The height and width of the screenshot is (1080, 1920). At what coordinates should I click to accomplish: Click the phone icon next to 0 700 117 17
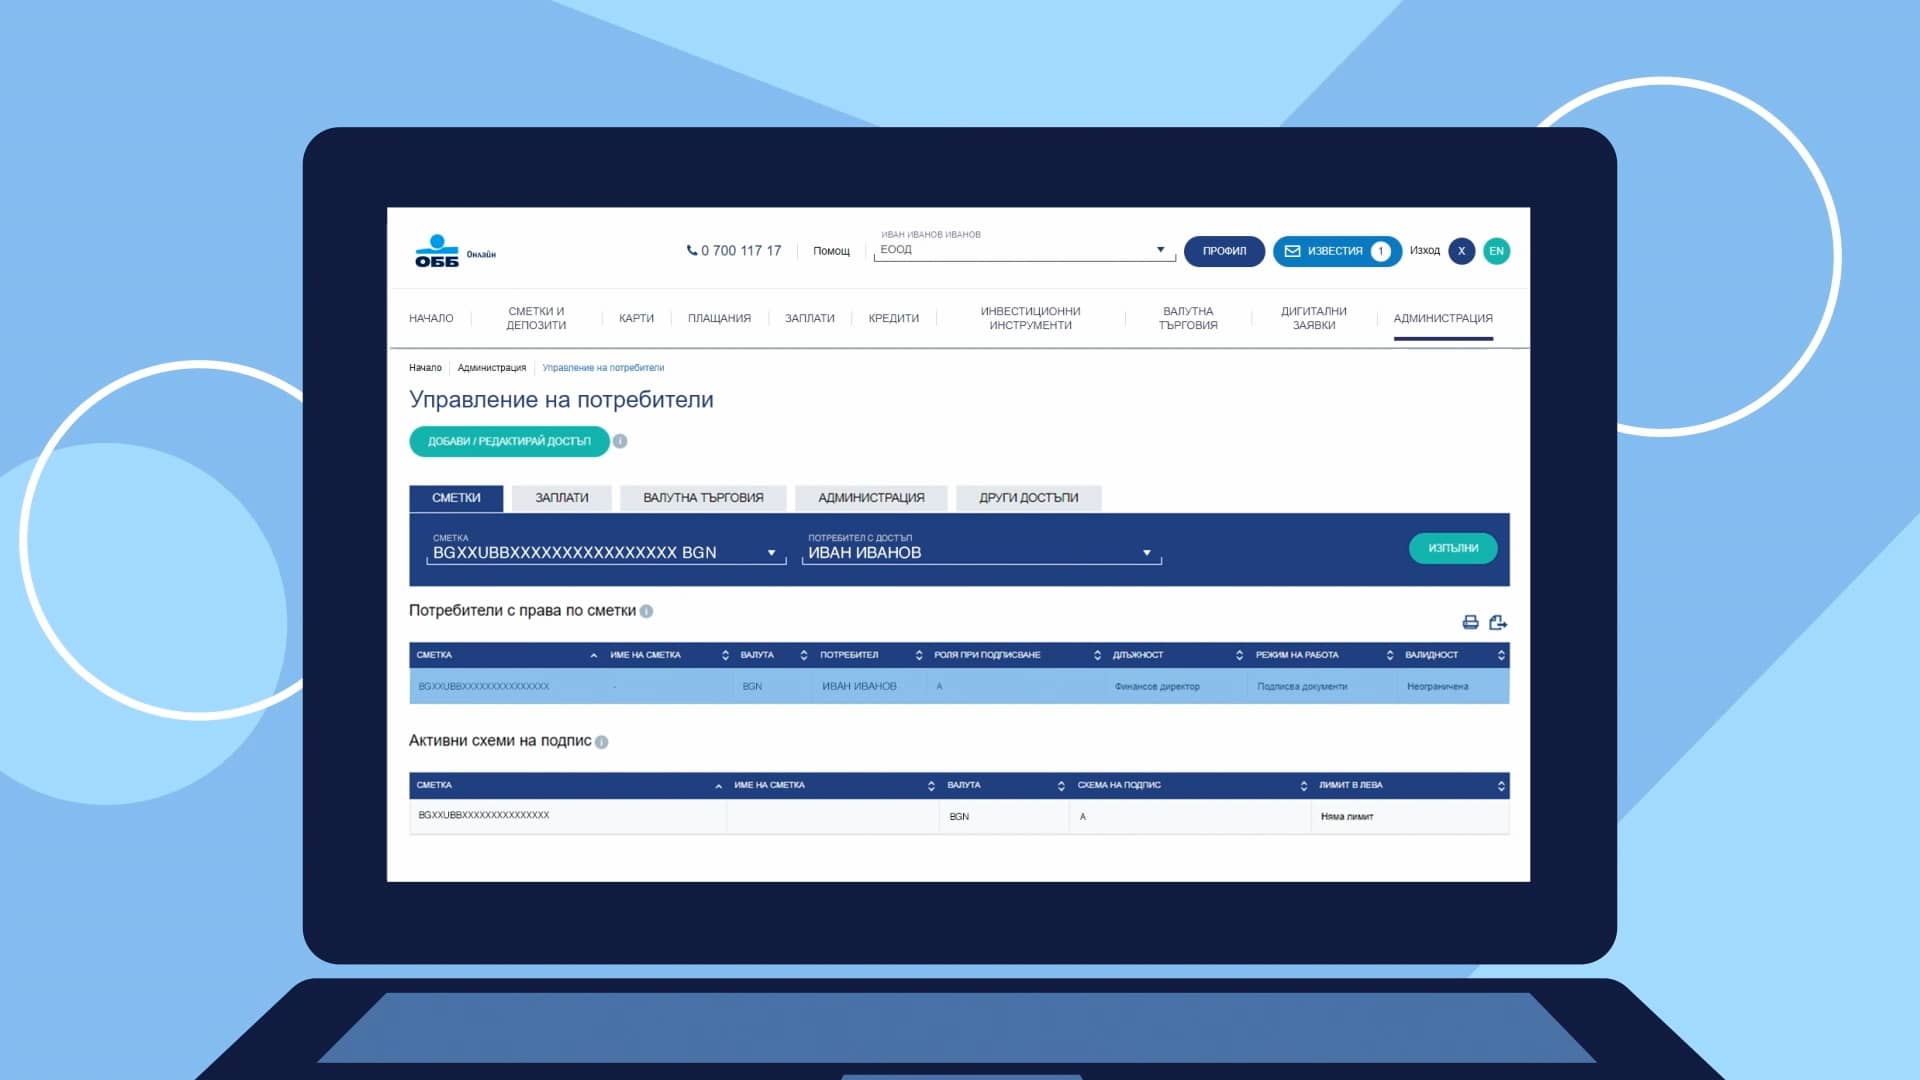(691, 250)
